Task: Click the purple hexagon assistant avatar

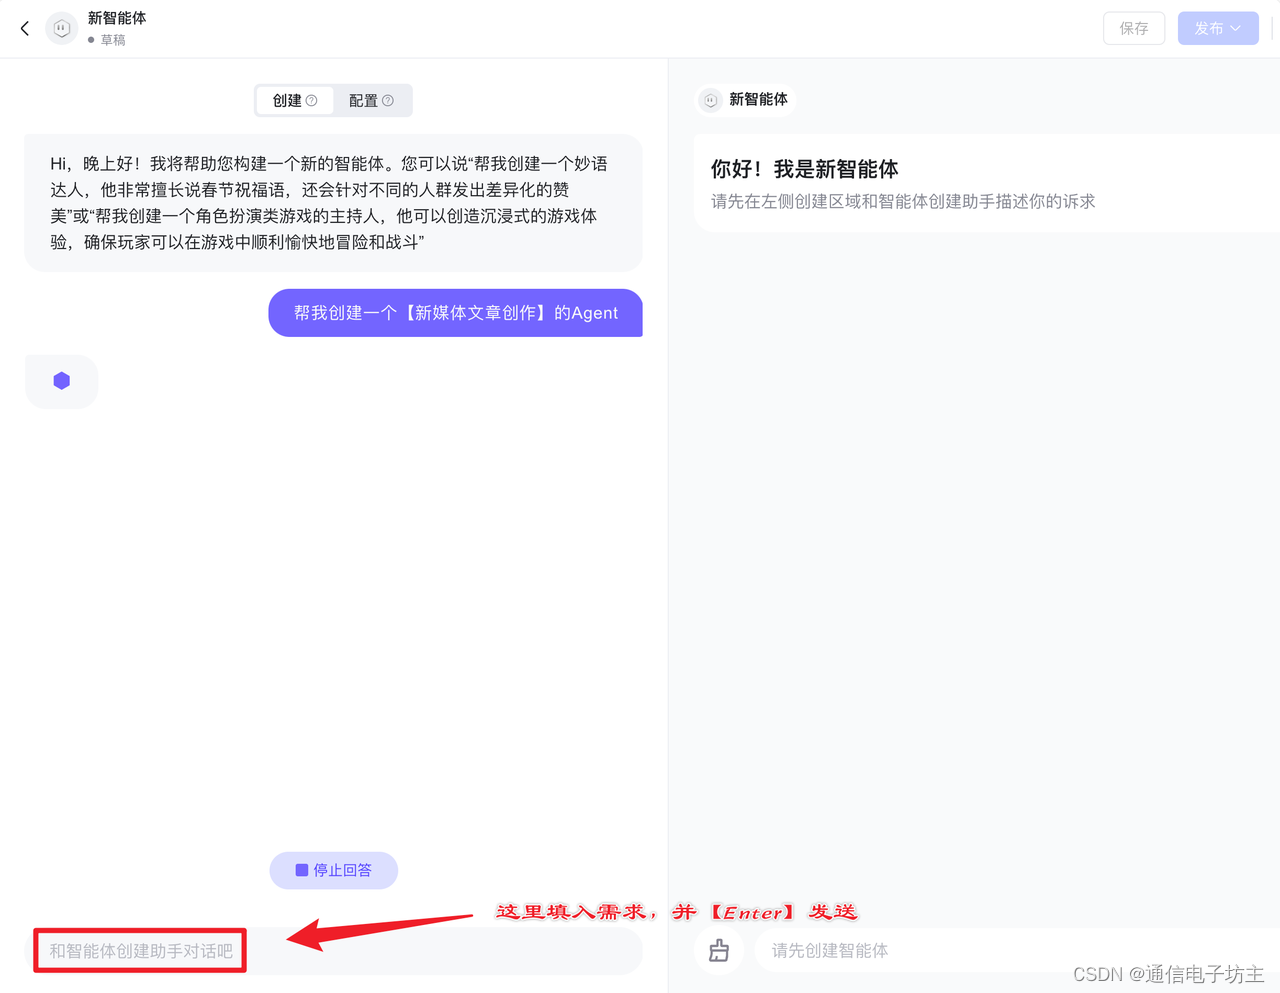Action: tap(61, 381)
